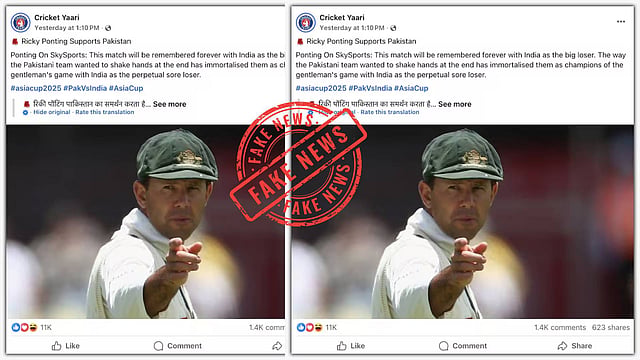Open the three-dots post options menu
Screen dimensions: 640x360
point(620,22)
